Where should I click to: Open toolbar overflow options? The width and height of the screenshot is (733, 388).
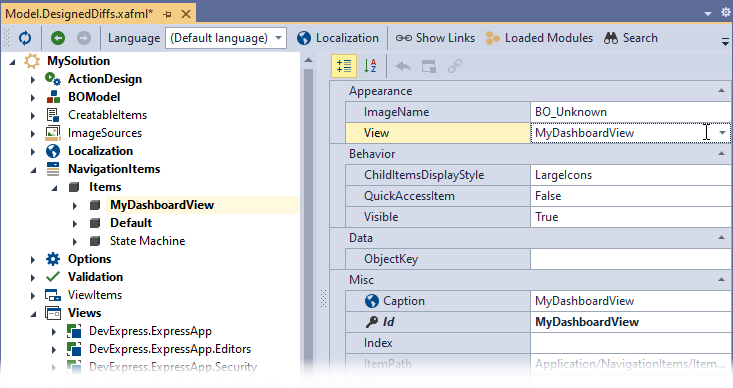[x=725, y=42]
